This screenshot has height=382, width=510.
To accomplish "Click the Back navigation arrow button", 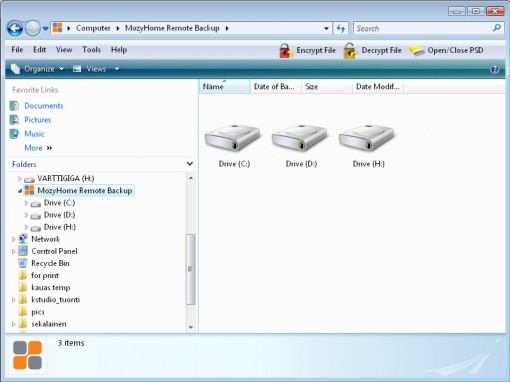I will (x=15, y=29).
